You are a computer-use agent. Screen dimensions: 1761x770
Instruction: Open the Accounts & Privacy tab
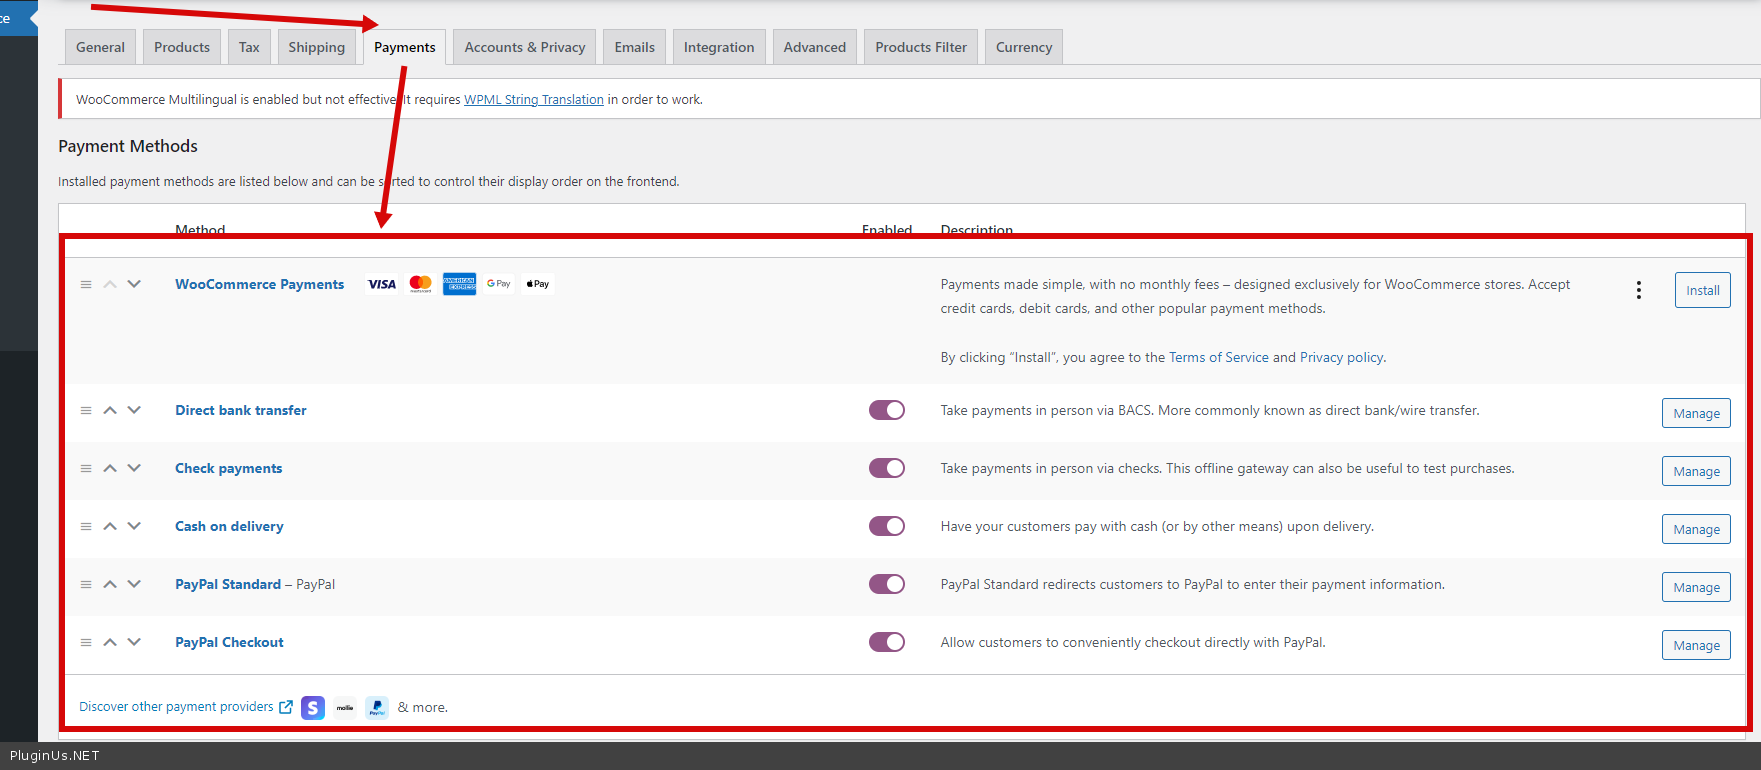(524, 47)
